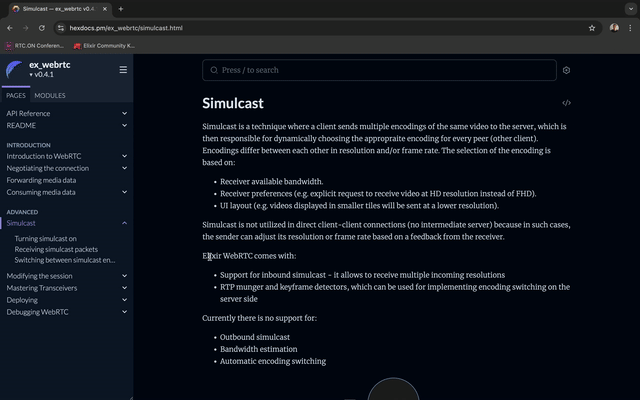
Task: Reload the page in the browser
Action: [x=41, y=28]
